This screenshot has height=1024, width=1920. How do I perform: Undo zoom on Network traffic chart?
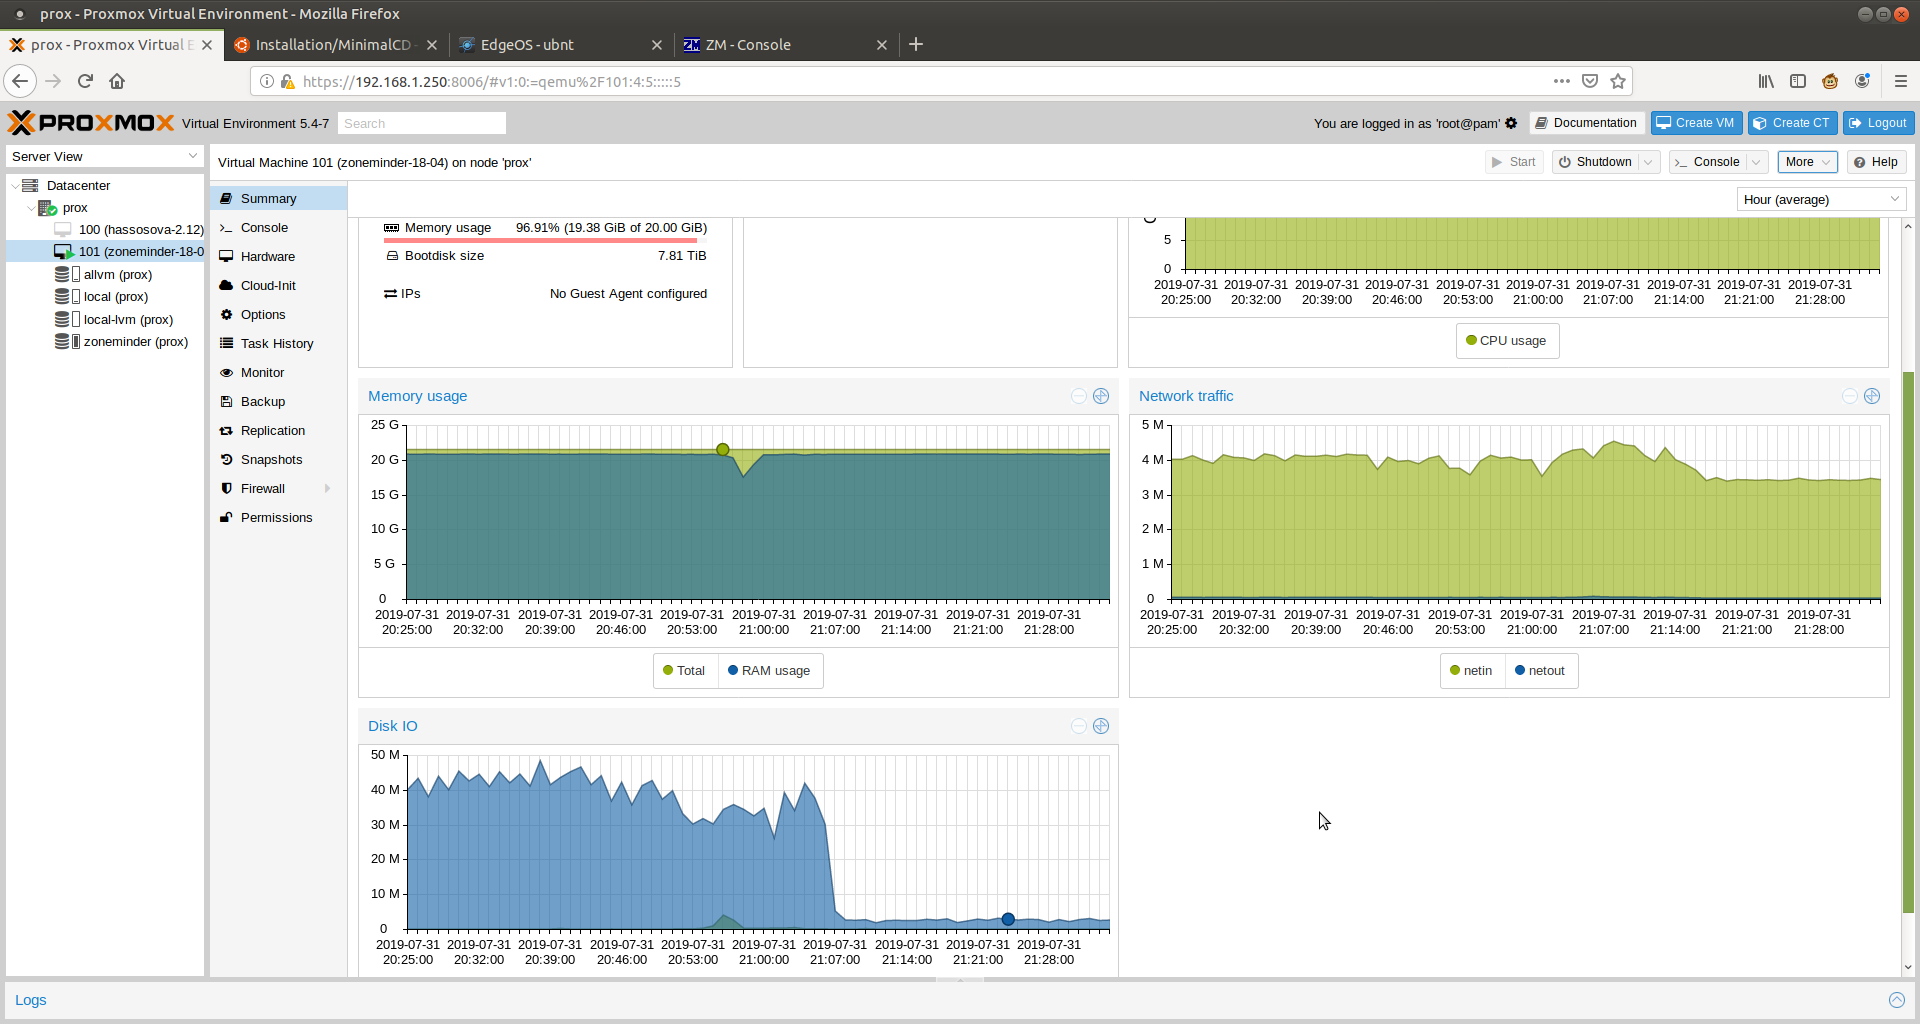click(x=1850, y=396)
